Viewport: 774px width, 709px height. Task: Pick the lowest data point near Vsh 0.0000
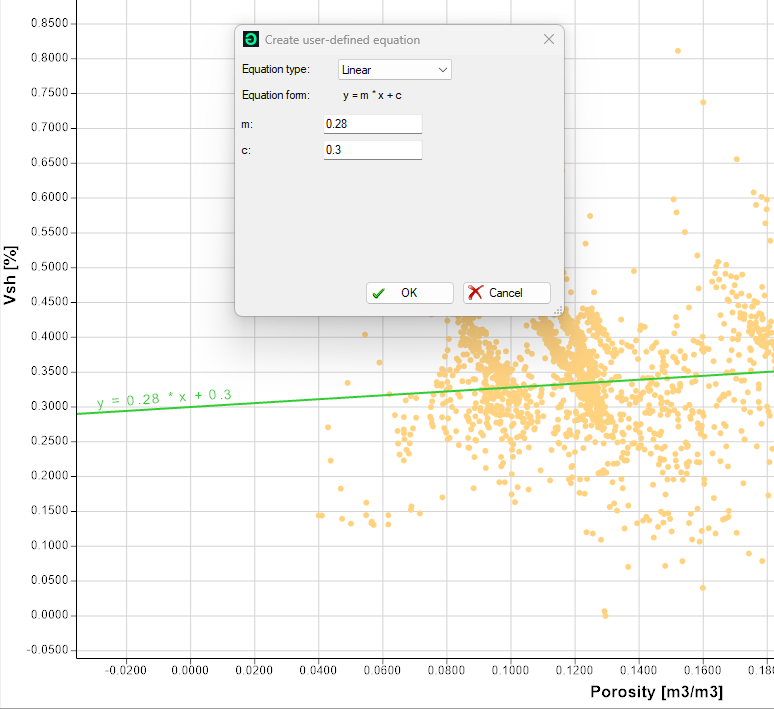pos(605,615)
